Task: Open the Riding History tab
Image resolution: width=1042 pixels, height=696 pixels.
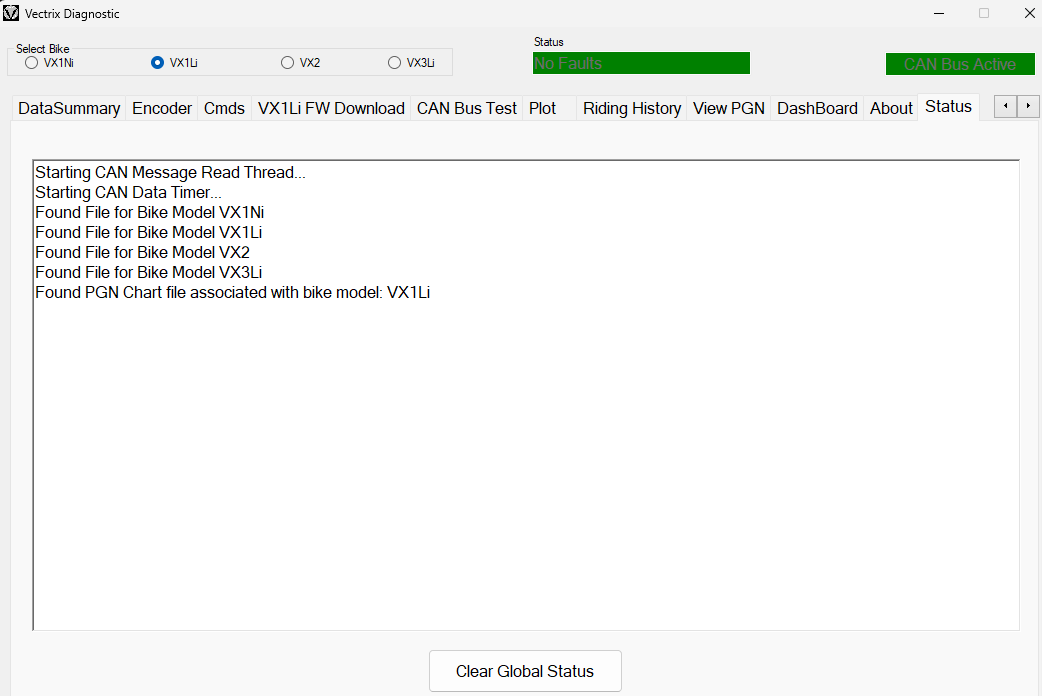Action: point(632,108)
